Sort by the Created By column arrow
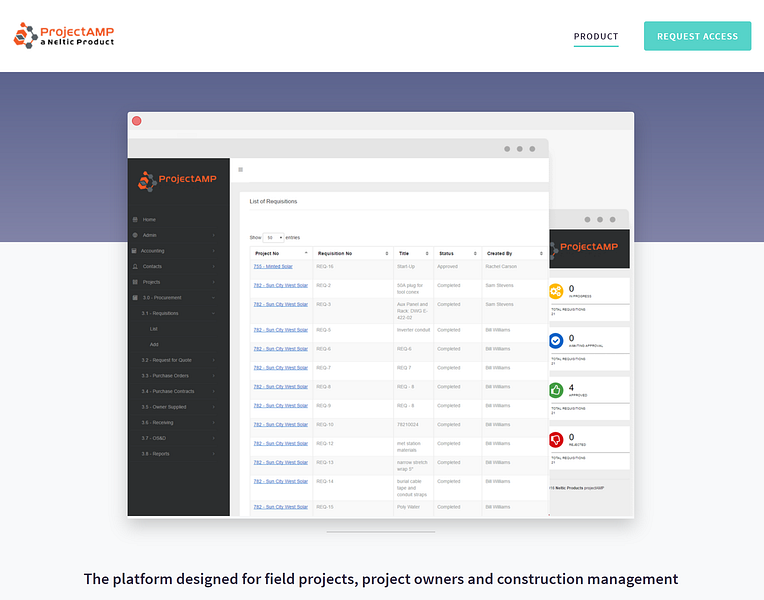This screenshot has height=600, width=764. [x=541, y=253]
